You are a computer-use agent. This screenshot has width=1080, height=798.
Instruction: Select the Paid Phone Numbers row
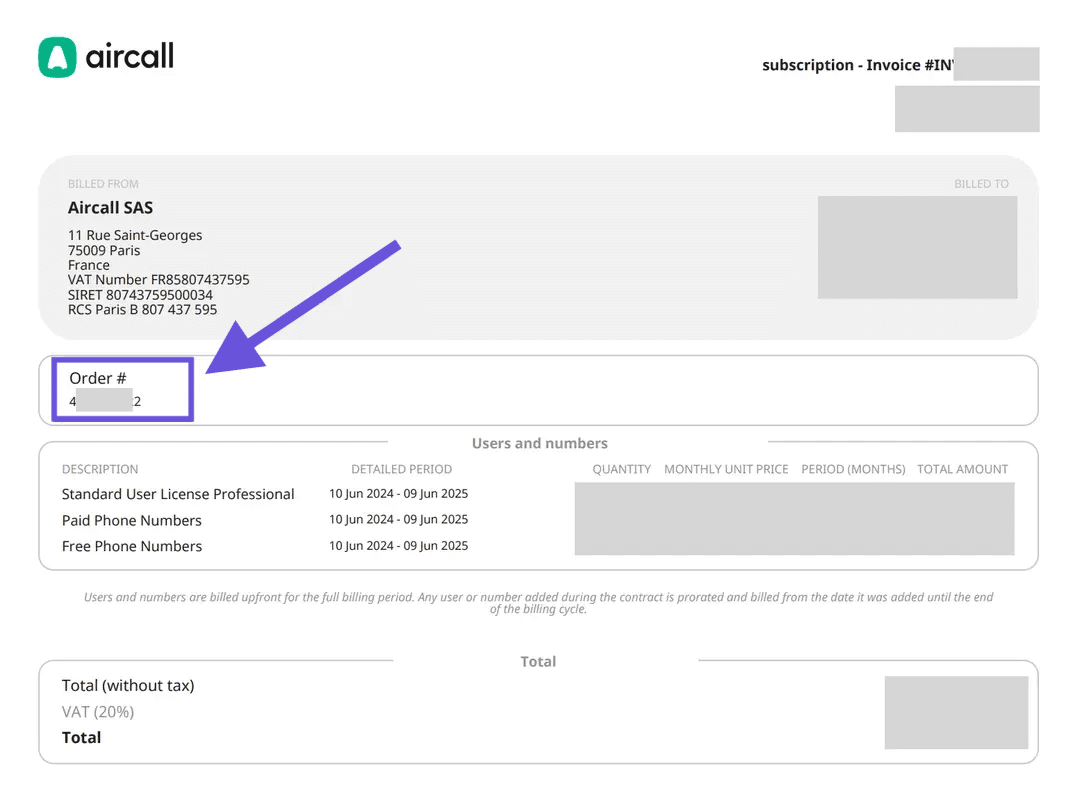[x=131, y=520]
